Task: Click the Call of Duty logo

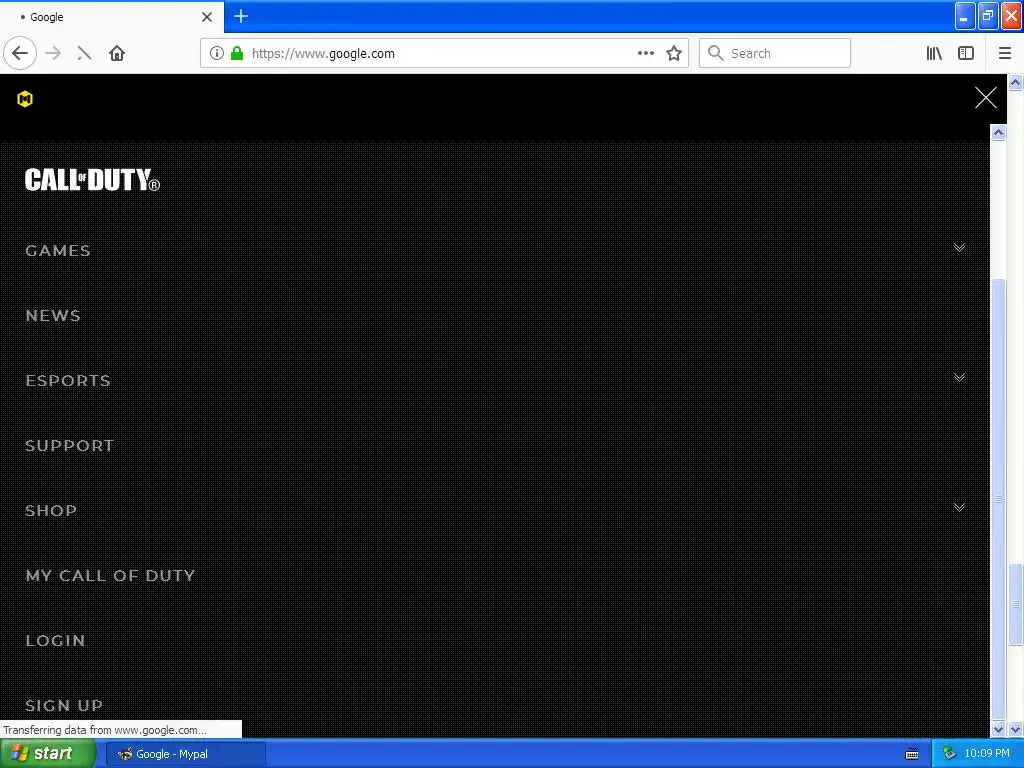Action: (92, 180)
